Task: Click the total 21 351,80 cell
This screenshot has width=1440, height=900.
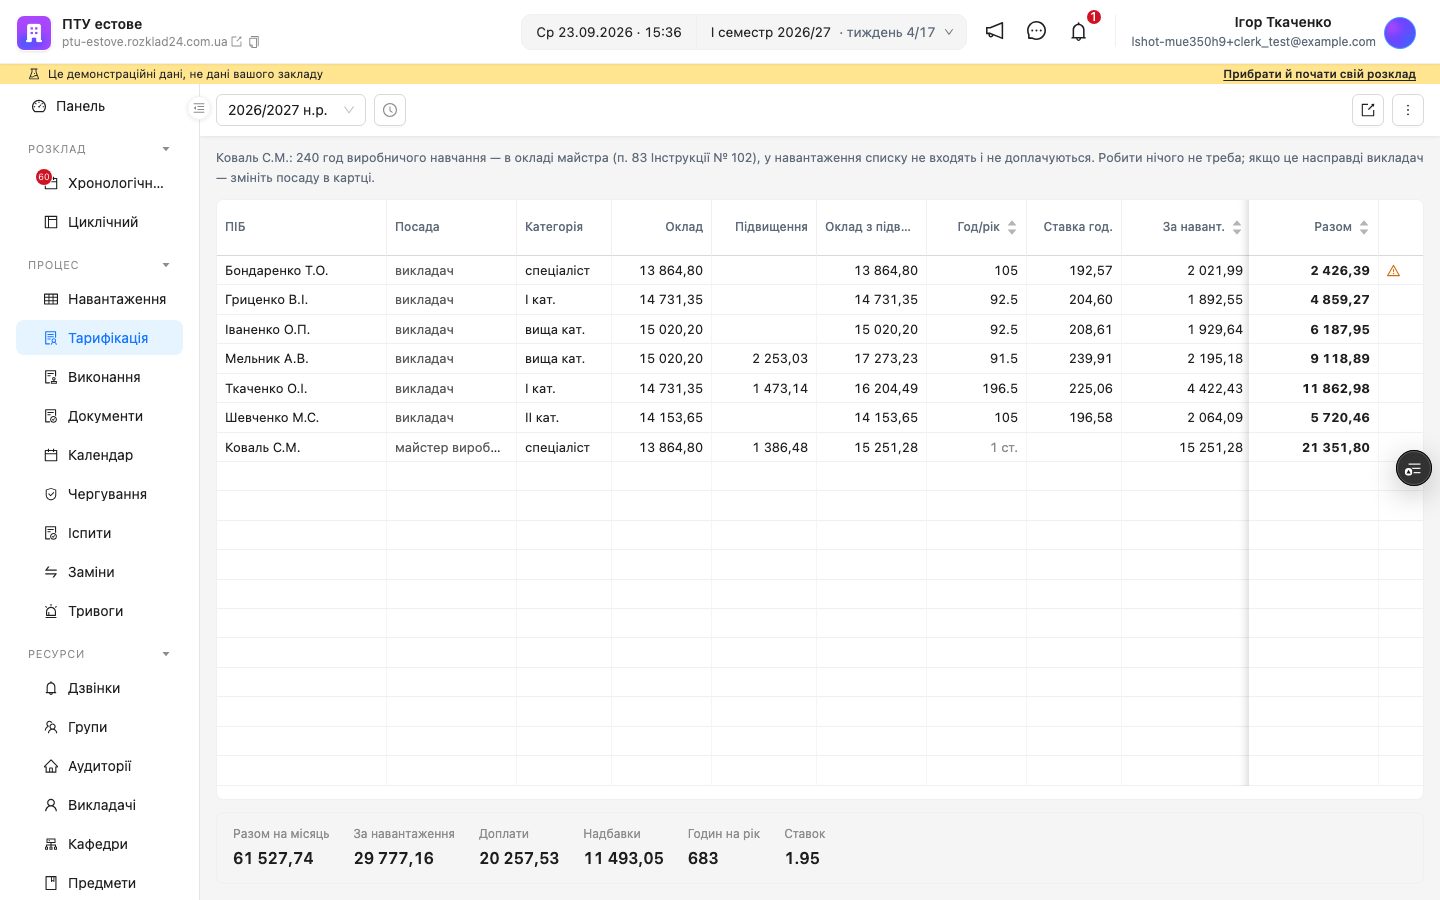Action: tap(1313, 447)
